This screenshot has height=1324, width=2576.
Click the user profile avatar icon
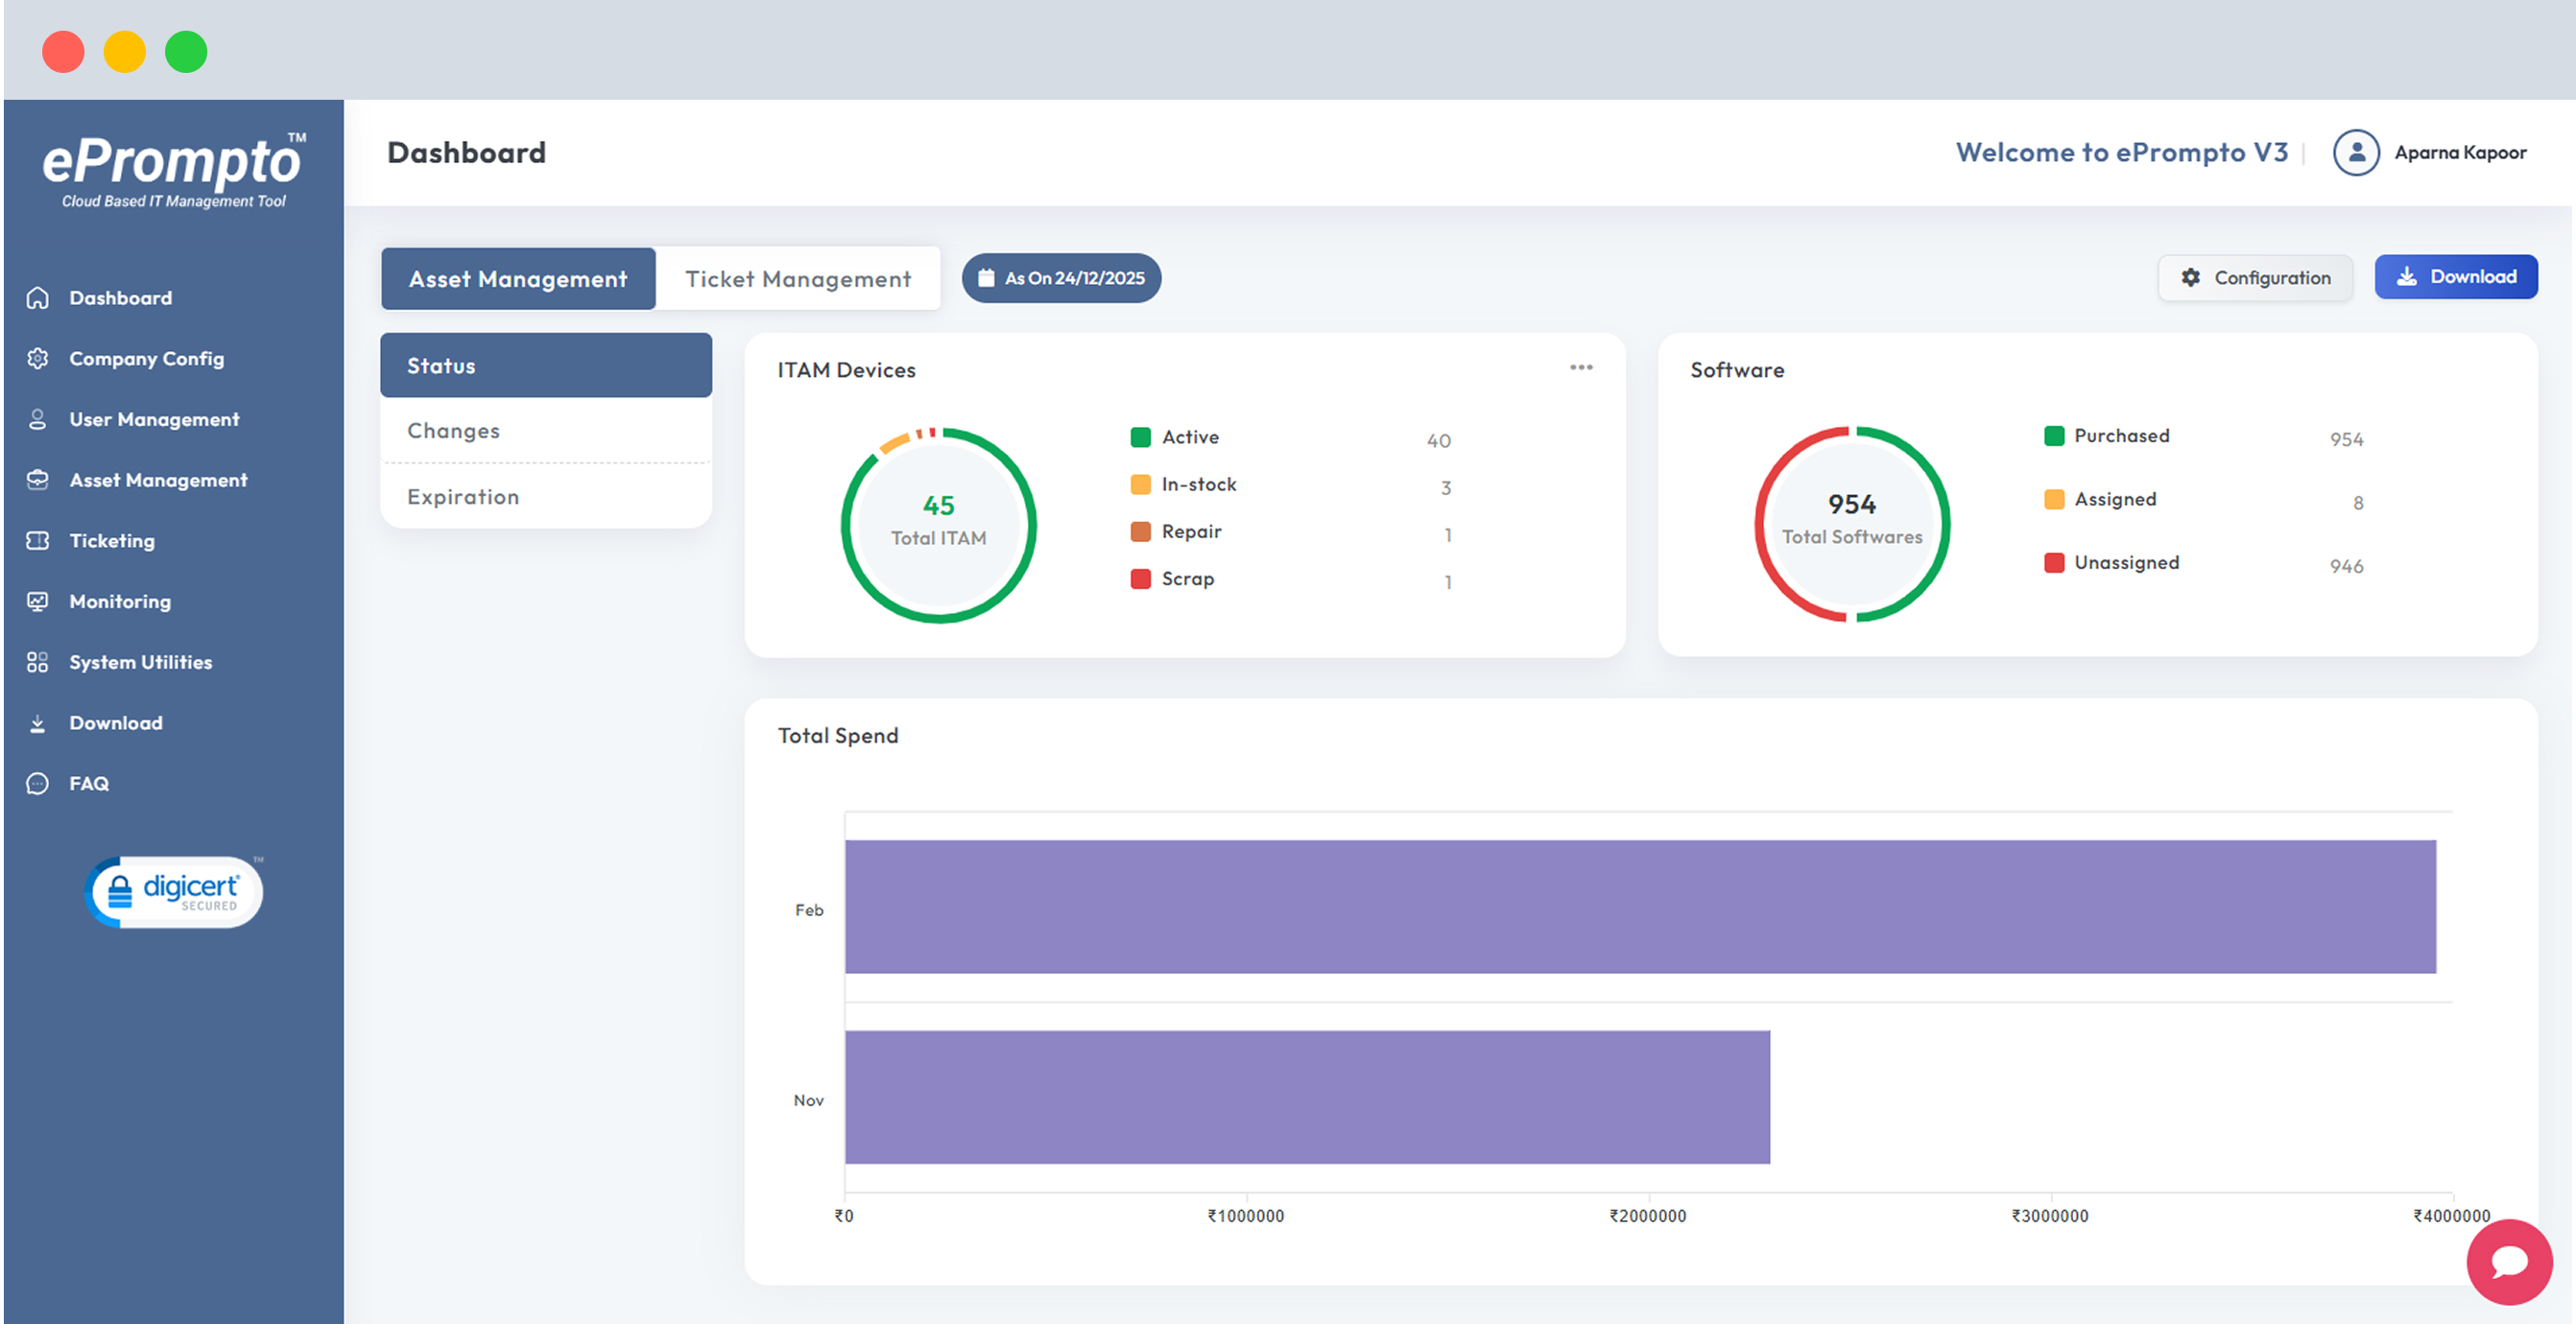[2355, 153]
